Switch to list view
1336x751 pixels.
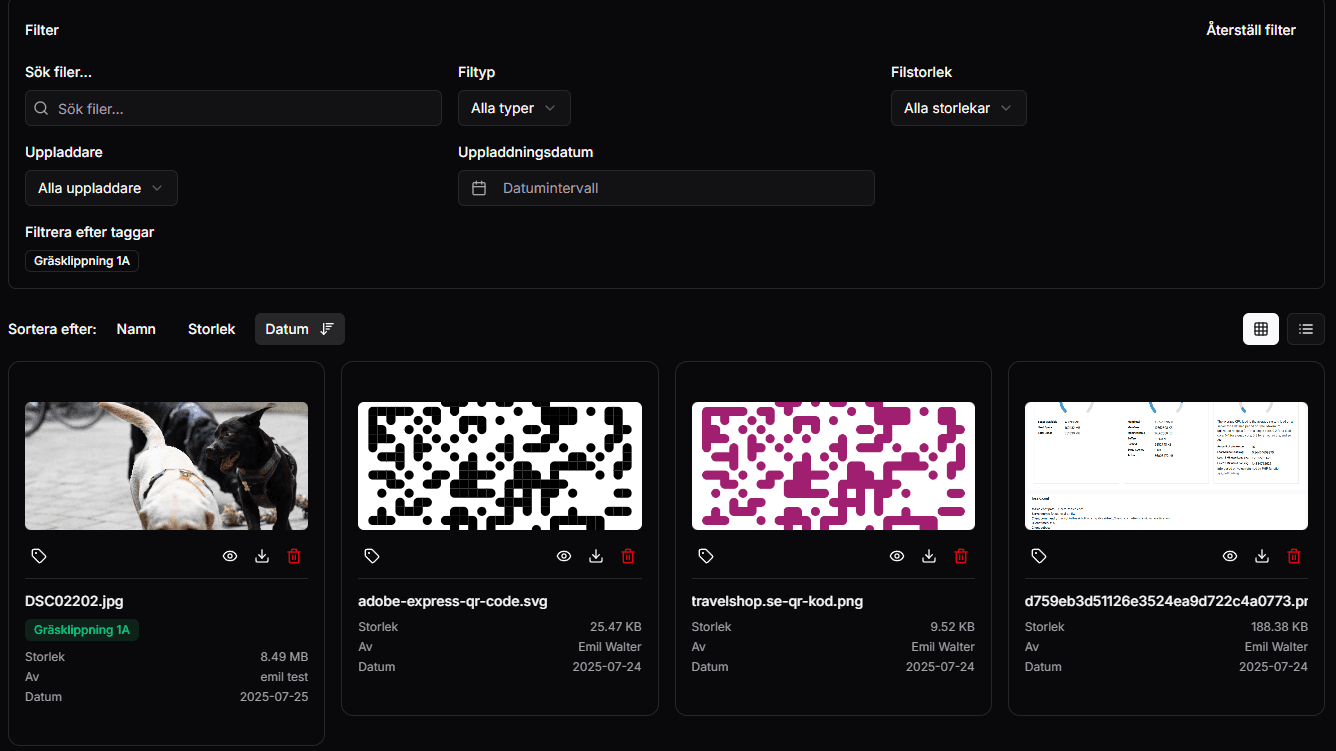pos(1306,329)
